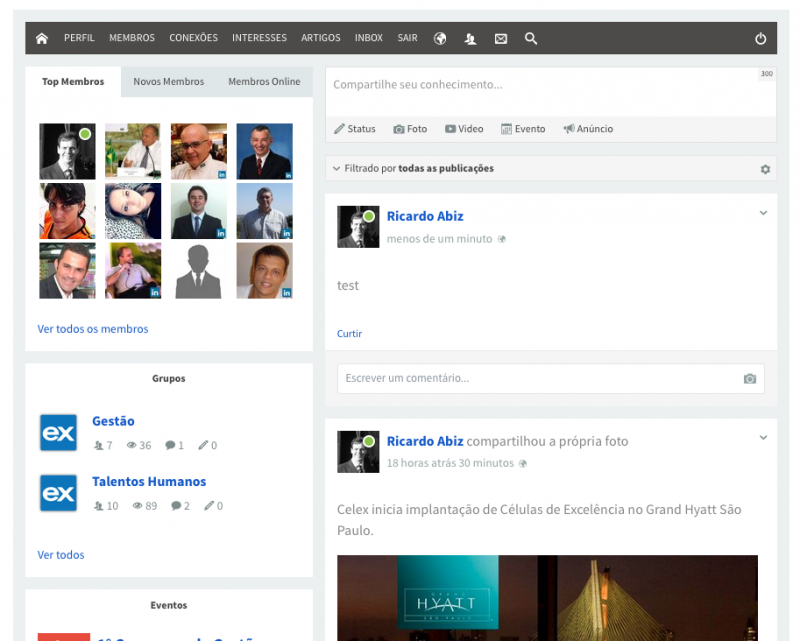Open the Gestão group logo
The width and height of the screenshot is (800, 641).
pos(59,433)
